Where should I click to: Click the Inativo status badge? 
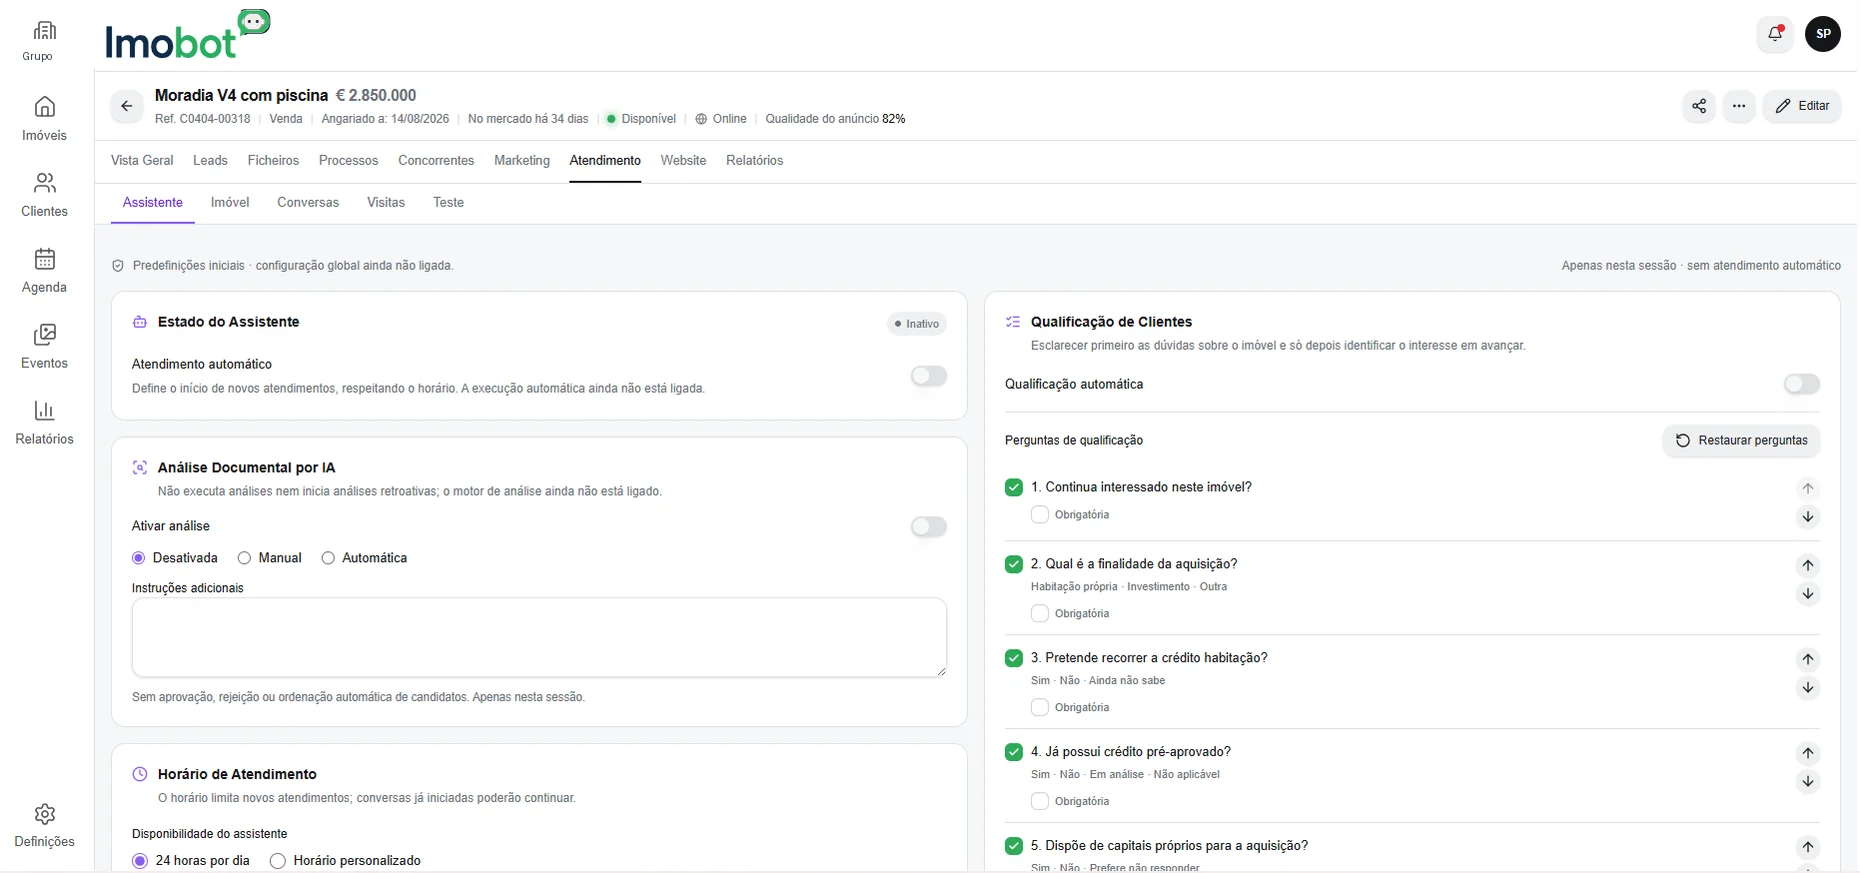[917, 324]
